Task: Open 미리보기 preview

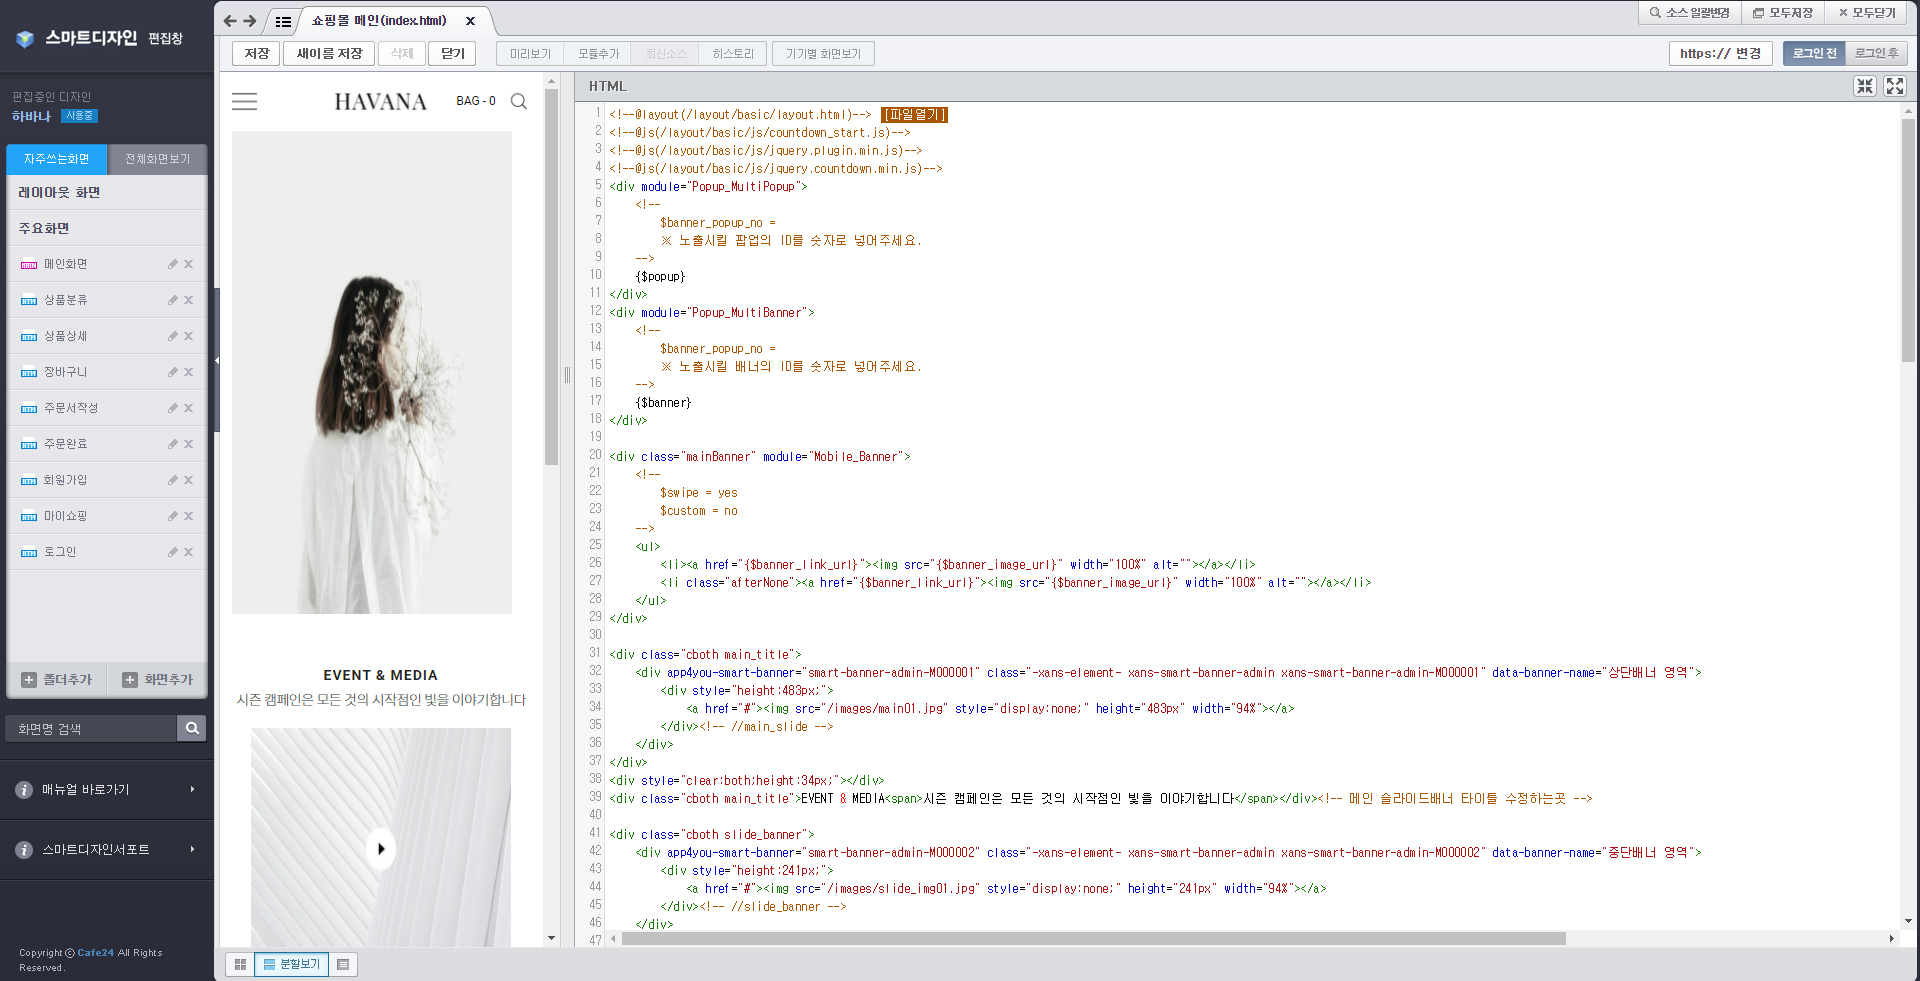Action: click(x=530, y=53)
